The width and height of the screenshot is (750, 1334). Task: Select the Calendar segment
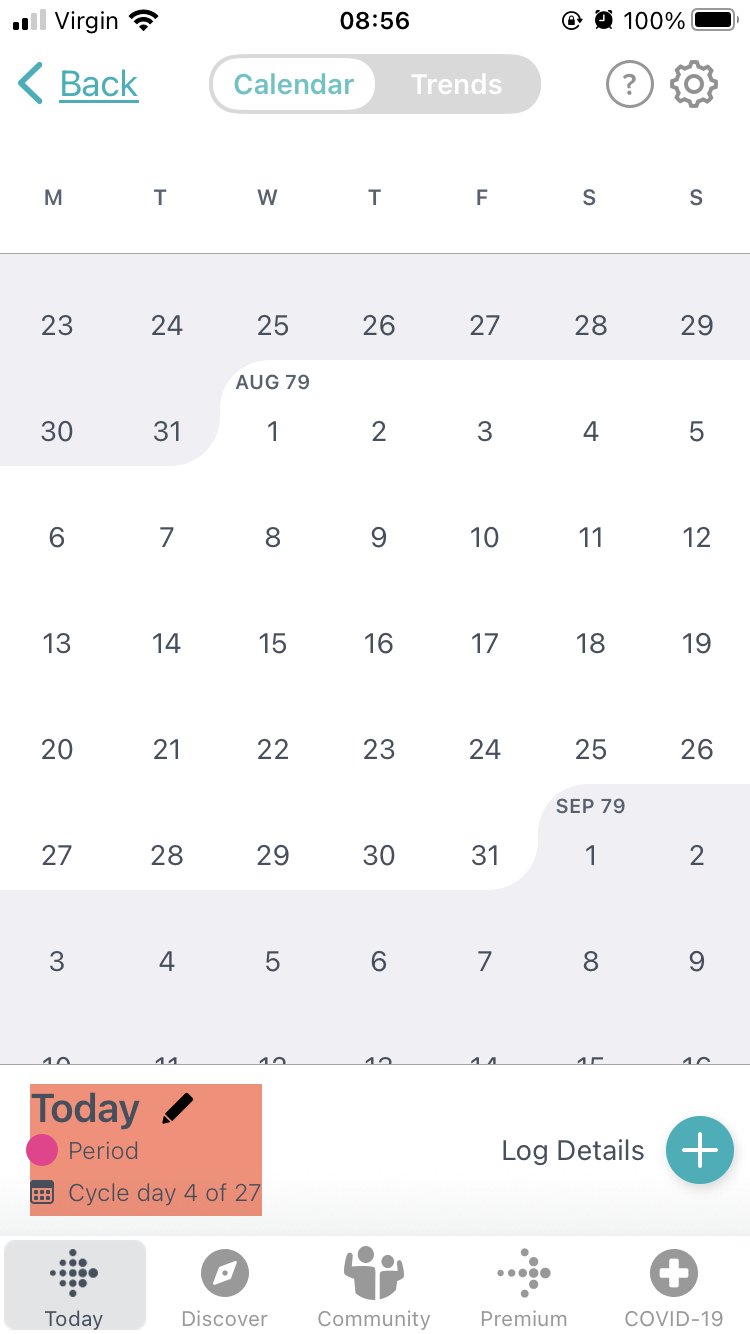[x=294, y=85]
